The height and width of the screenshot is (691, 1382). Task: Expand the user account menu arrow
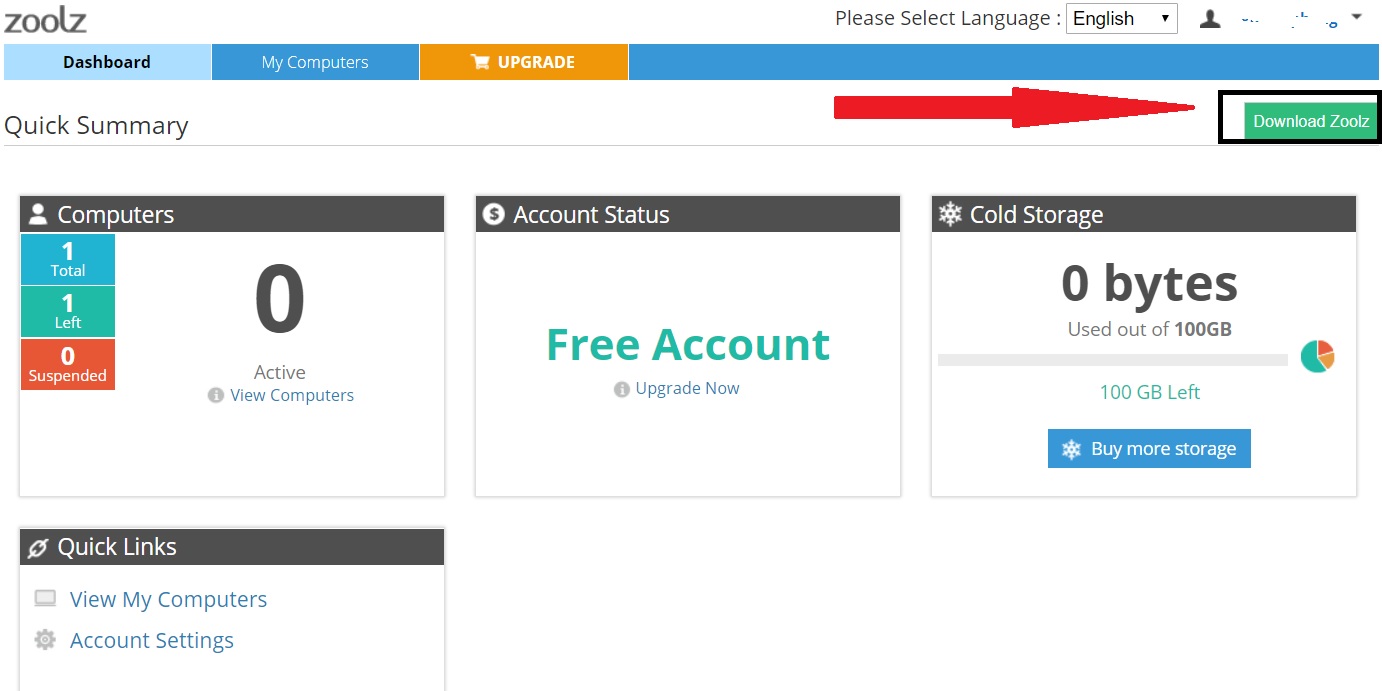[x=1356, y=17]
